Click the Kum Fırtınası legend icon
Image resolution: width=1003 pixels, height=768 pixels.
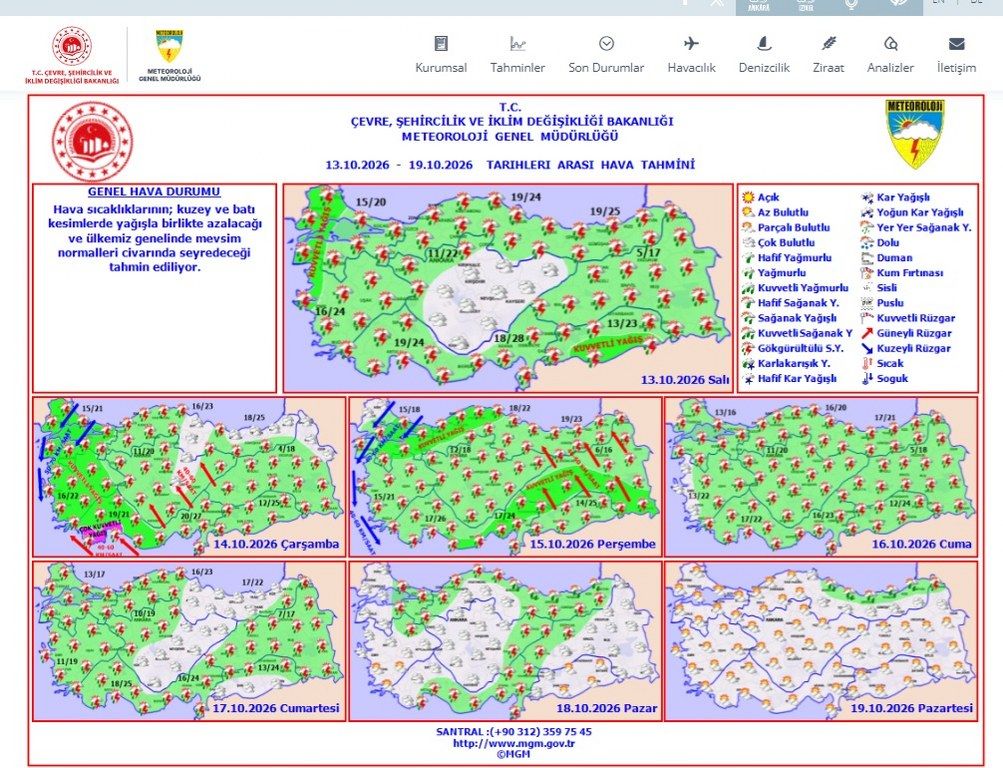[867, 273]
